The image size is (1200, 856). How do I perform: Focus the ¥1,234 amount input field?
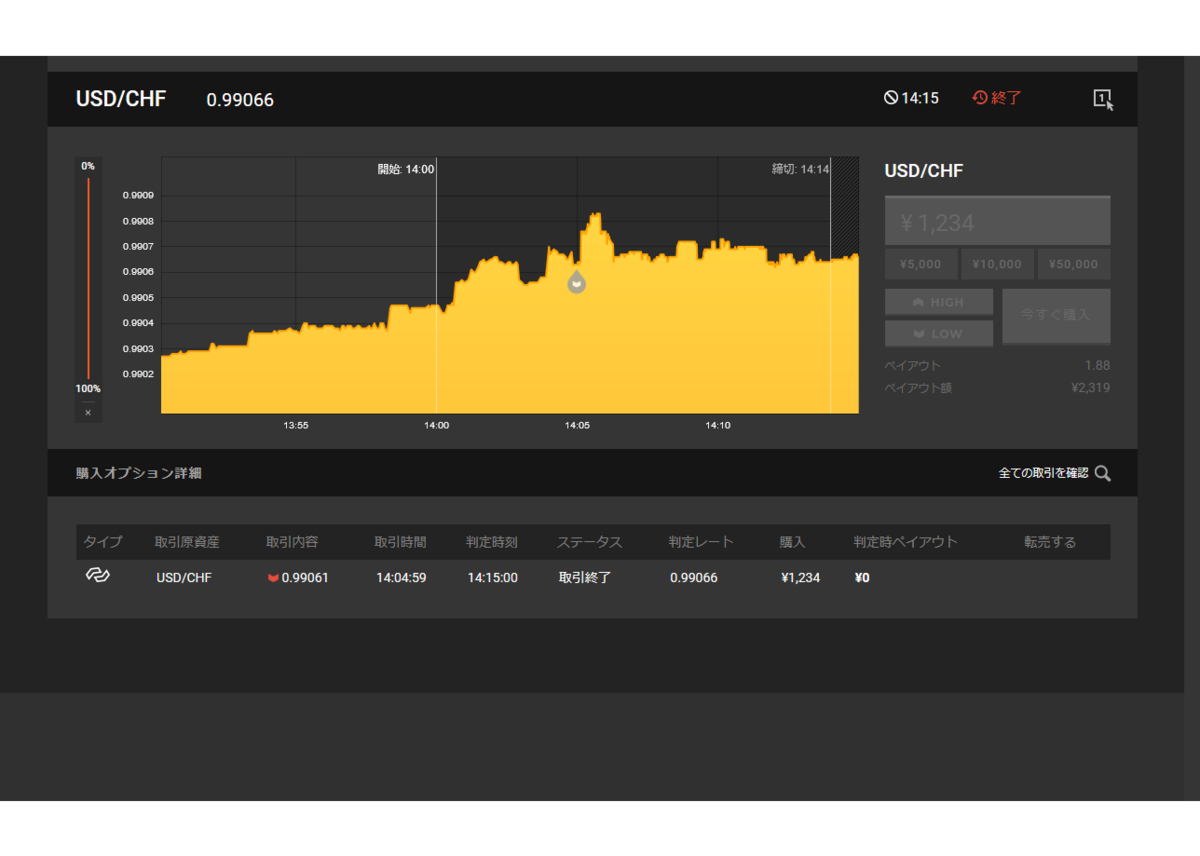click(x=997, y=221)
